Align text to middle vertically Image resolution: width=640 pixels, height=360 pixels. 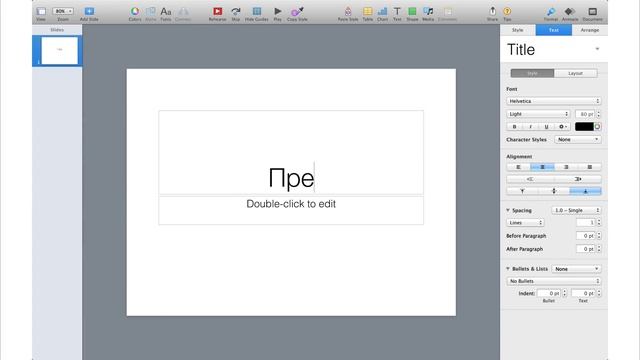pos(554,191)
